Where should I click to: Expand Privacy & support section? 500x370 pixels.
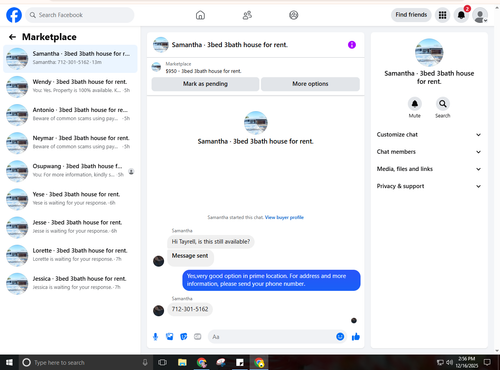click(429, 186)
